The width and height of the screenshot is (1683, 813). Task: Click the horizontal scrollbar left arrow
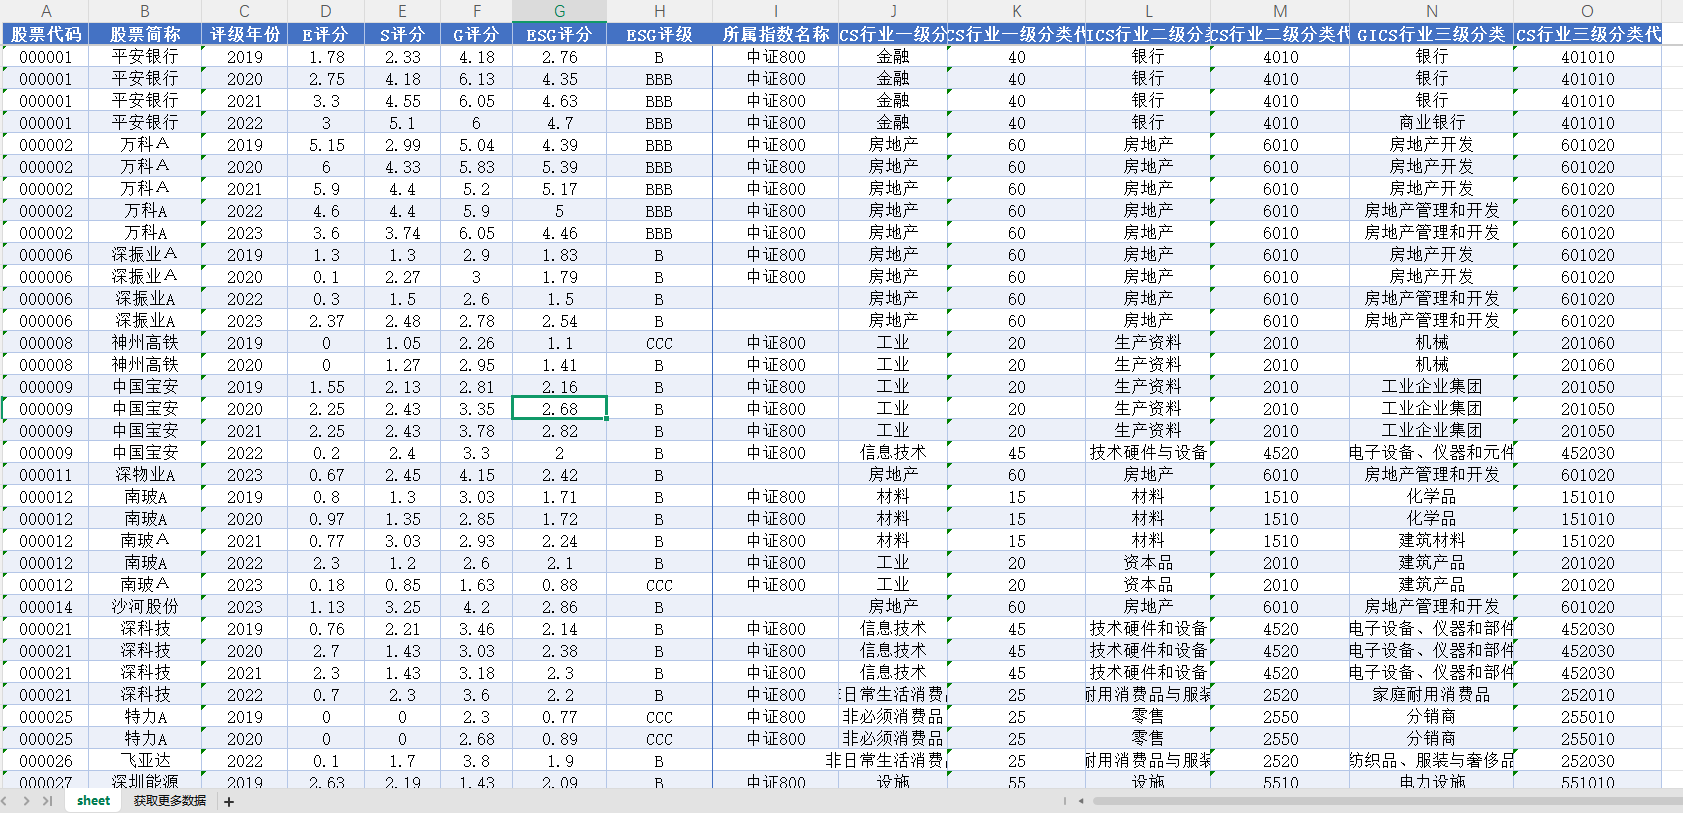pos(1080,801)
